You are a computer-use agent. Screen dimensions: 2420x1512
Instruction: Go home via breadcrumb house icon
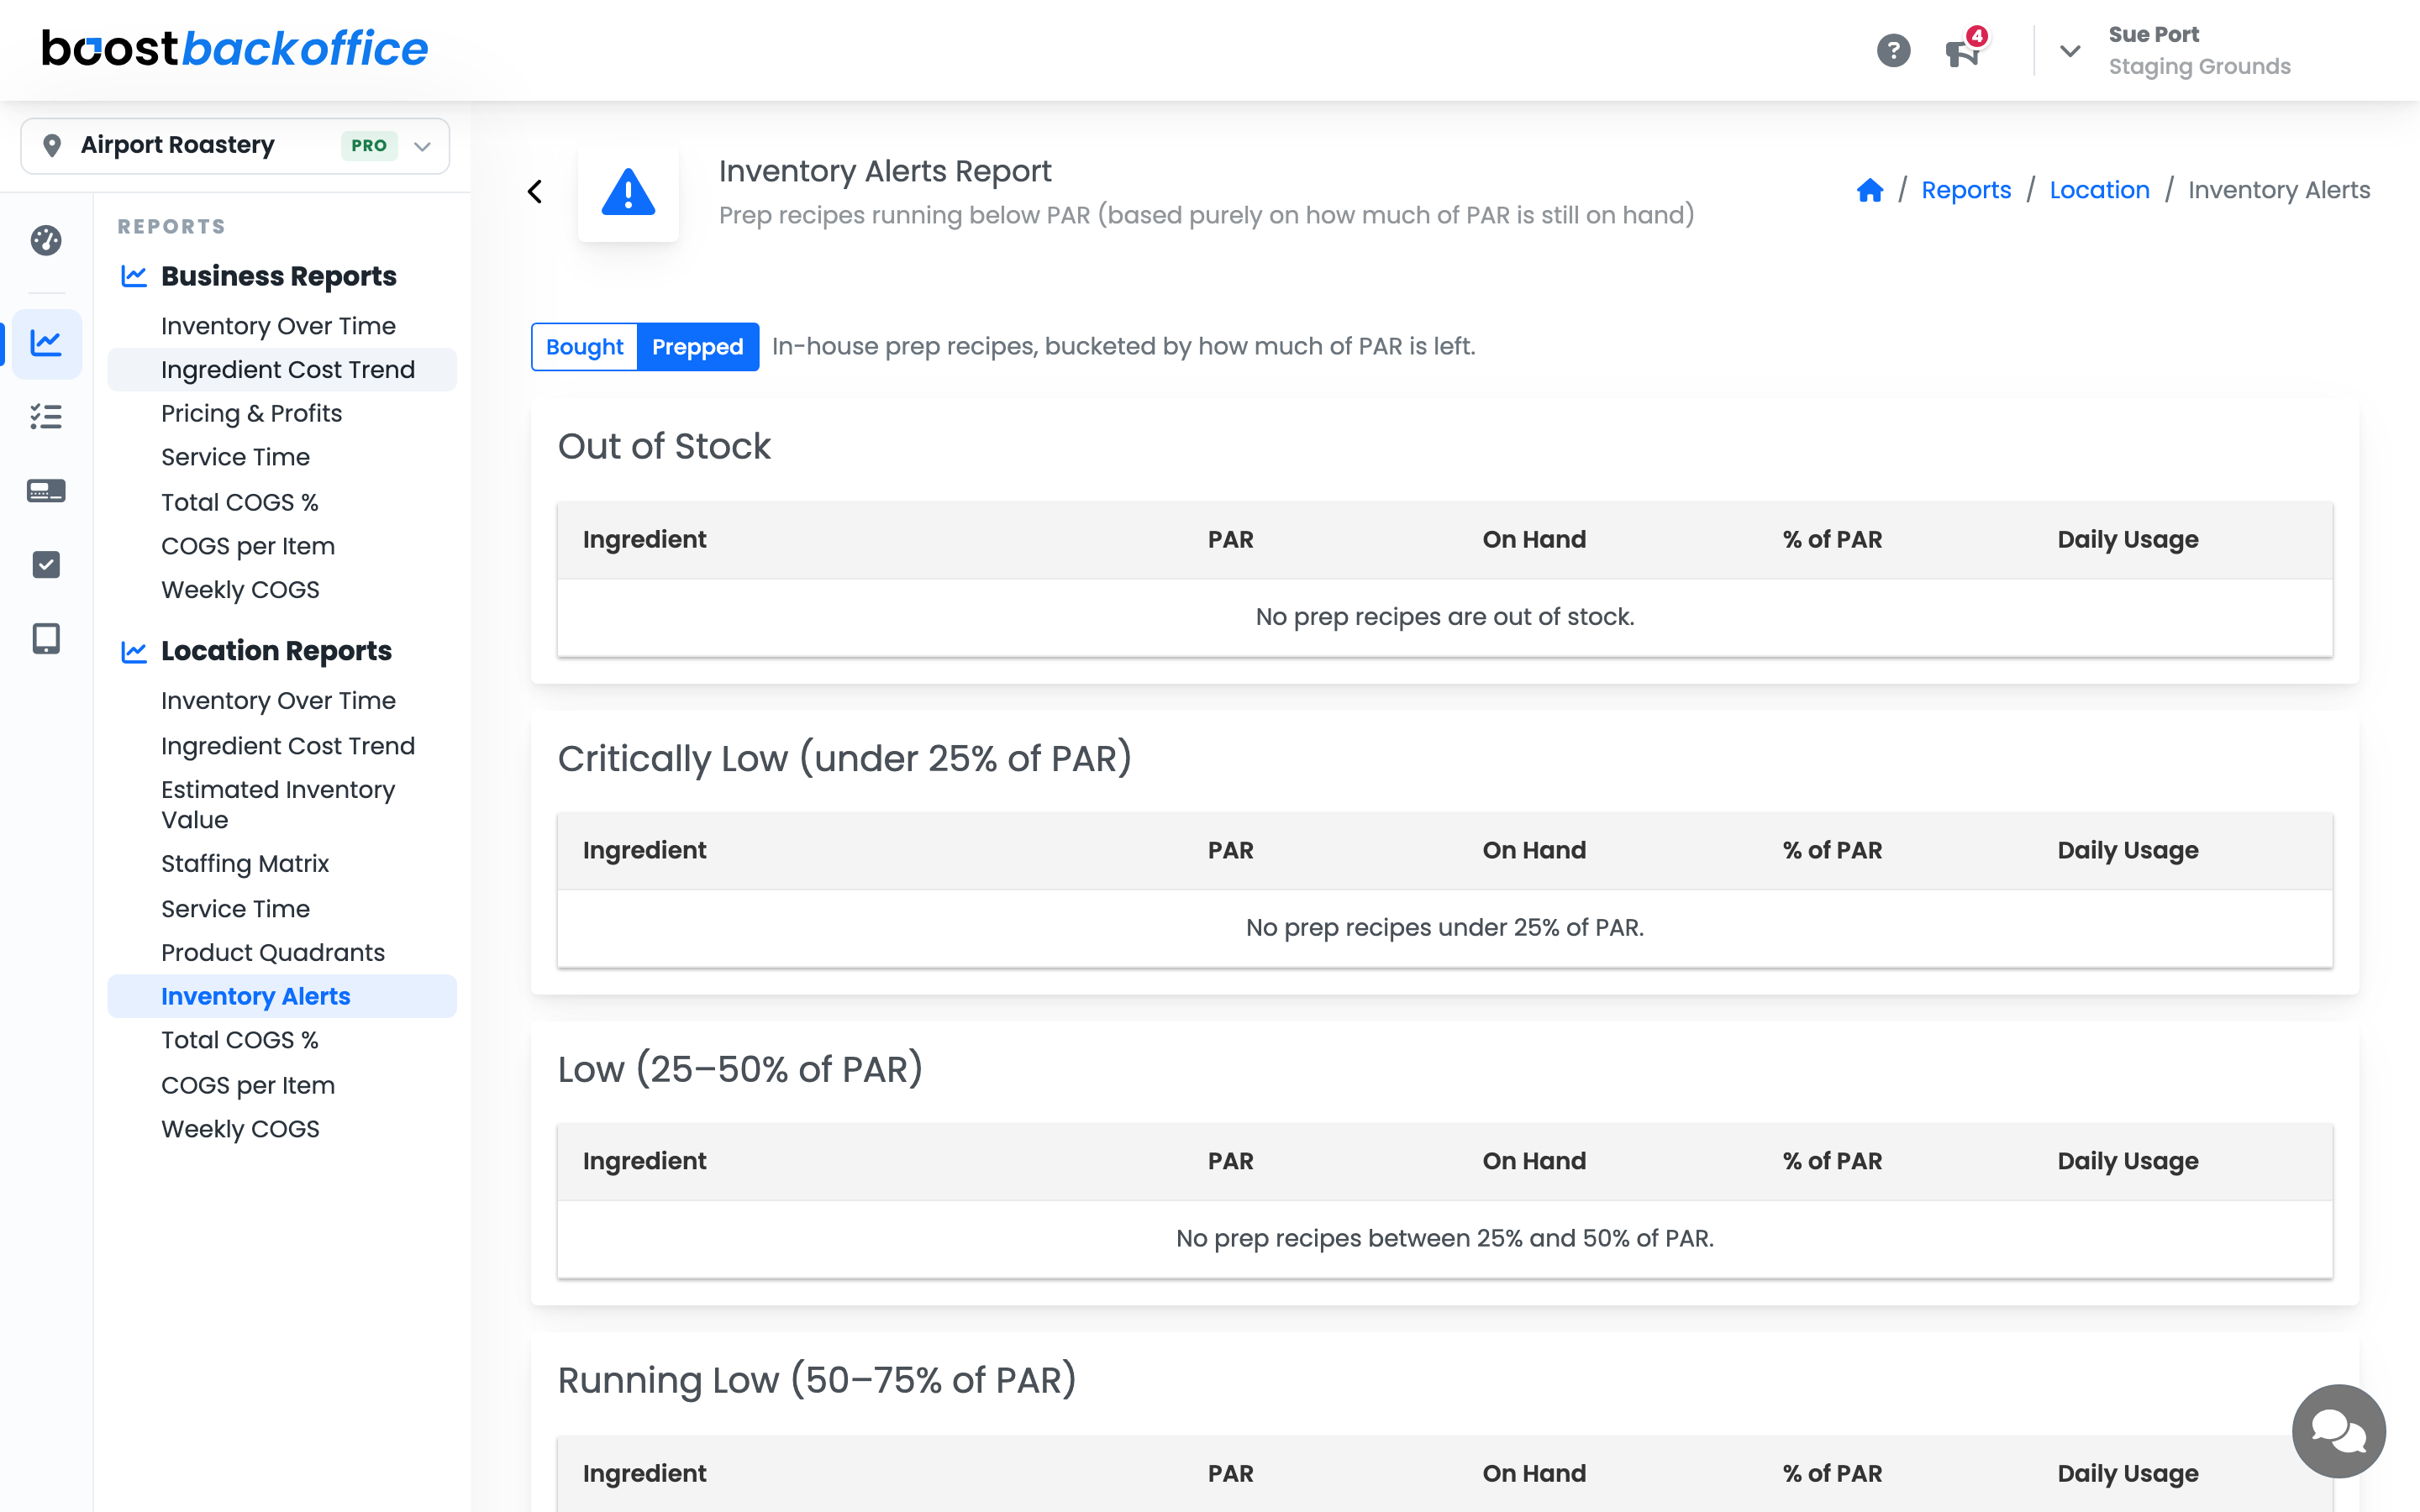pyautogui.click(x=1869, y=190)
